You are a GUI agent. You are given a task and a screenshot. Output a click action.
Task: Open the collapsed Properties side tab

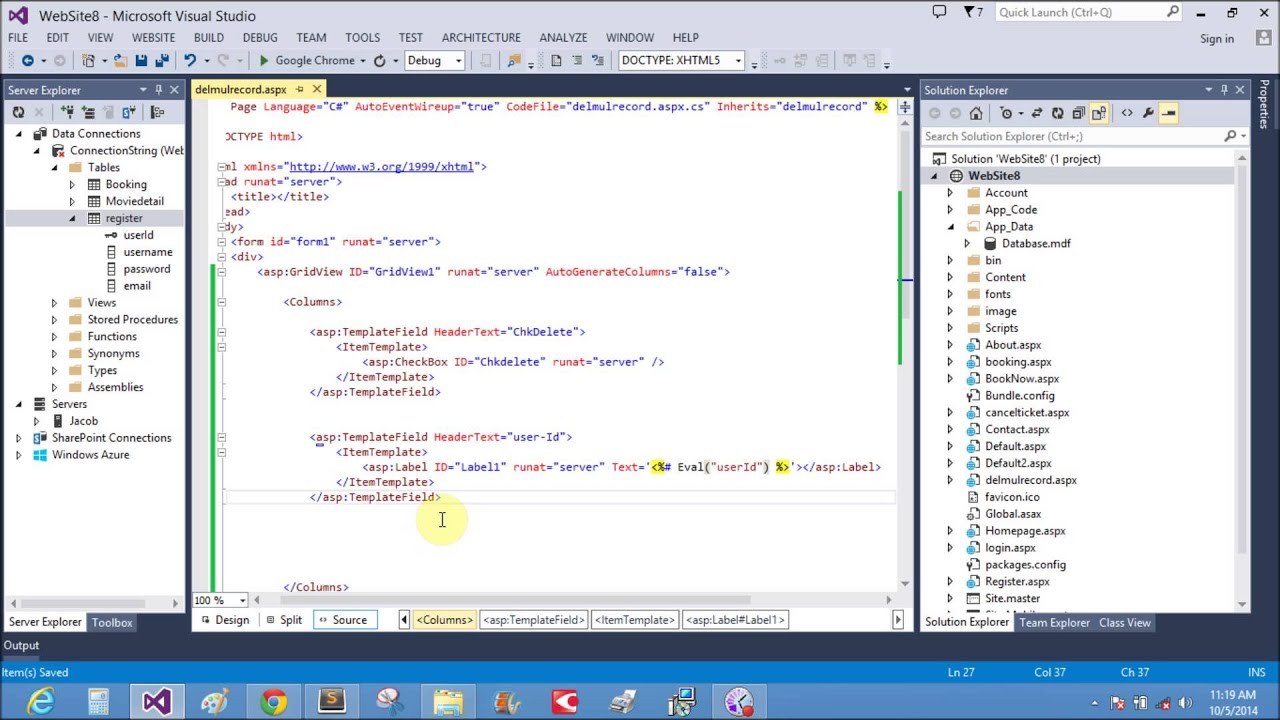[1265, 104]
